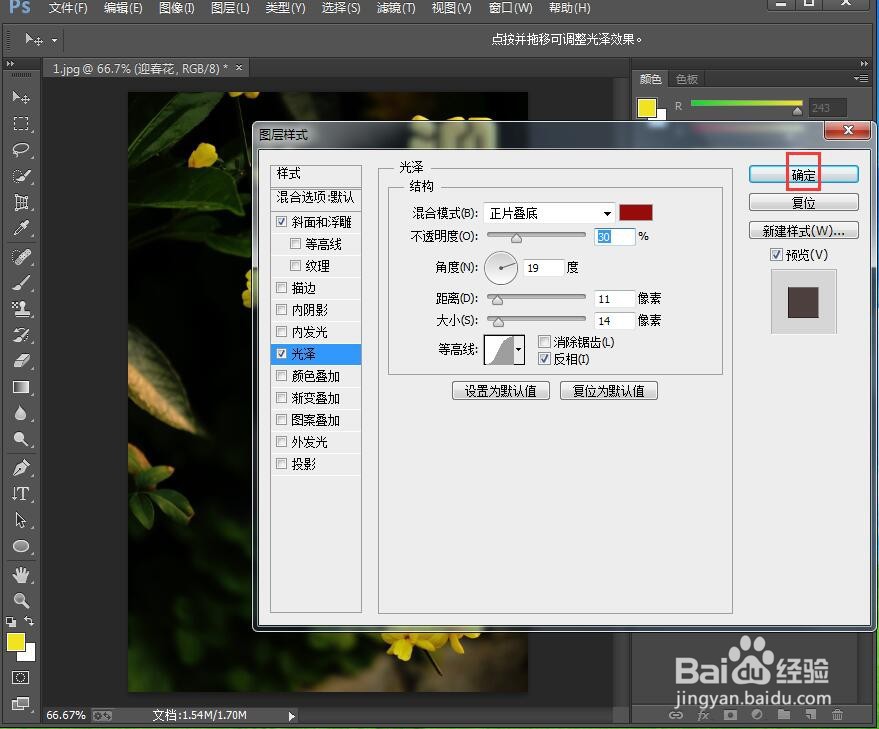Select the Ellipse shape tool

21,546
